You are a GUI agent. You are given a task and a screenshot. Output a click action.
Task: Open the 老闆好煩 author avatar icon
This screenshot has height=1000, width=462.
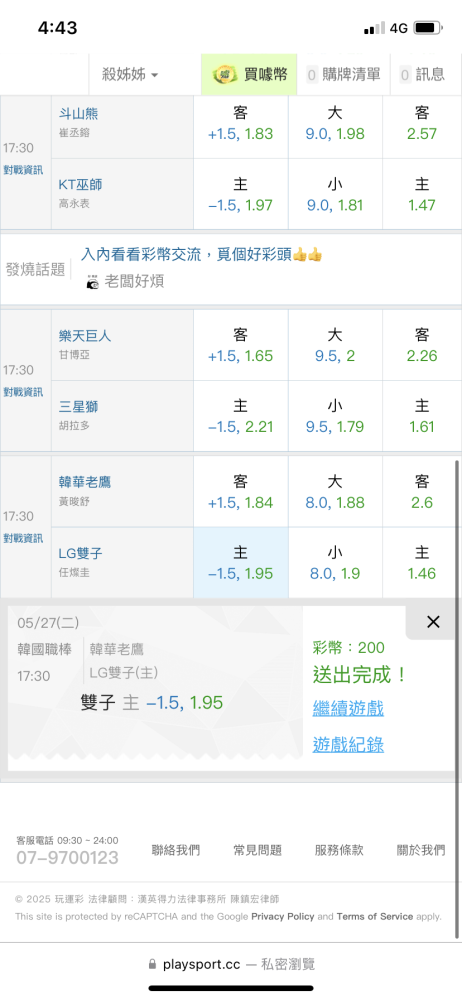[93, 281]
